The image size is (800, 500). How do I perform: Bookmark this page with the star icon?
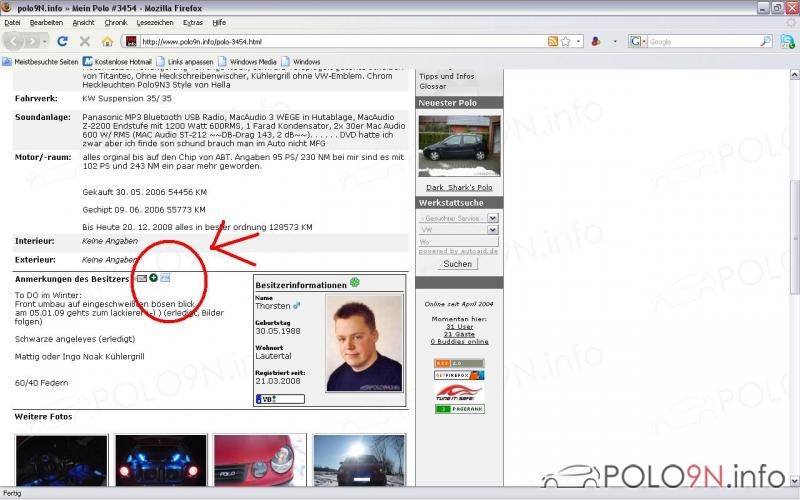click(x=565, y=41)
